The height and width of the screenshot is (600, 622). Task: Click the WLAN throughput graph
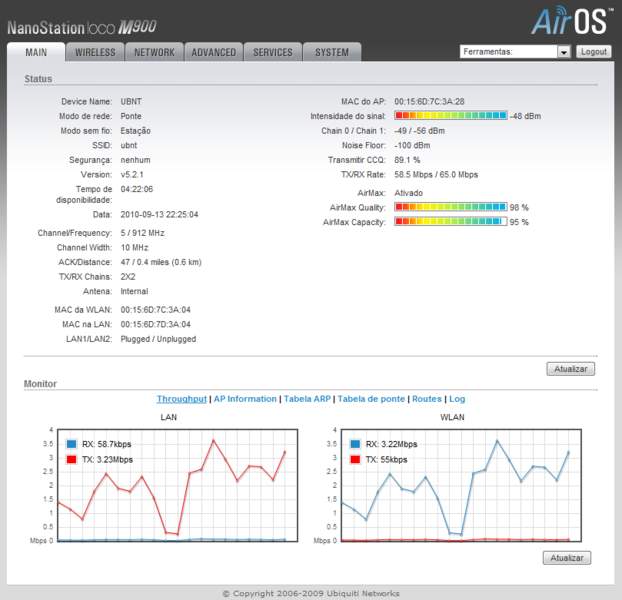[x=461, y=485]
